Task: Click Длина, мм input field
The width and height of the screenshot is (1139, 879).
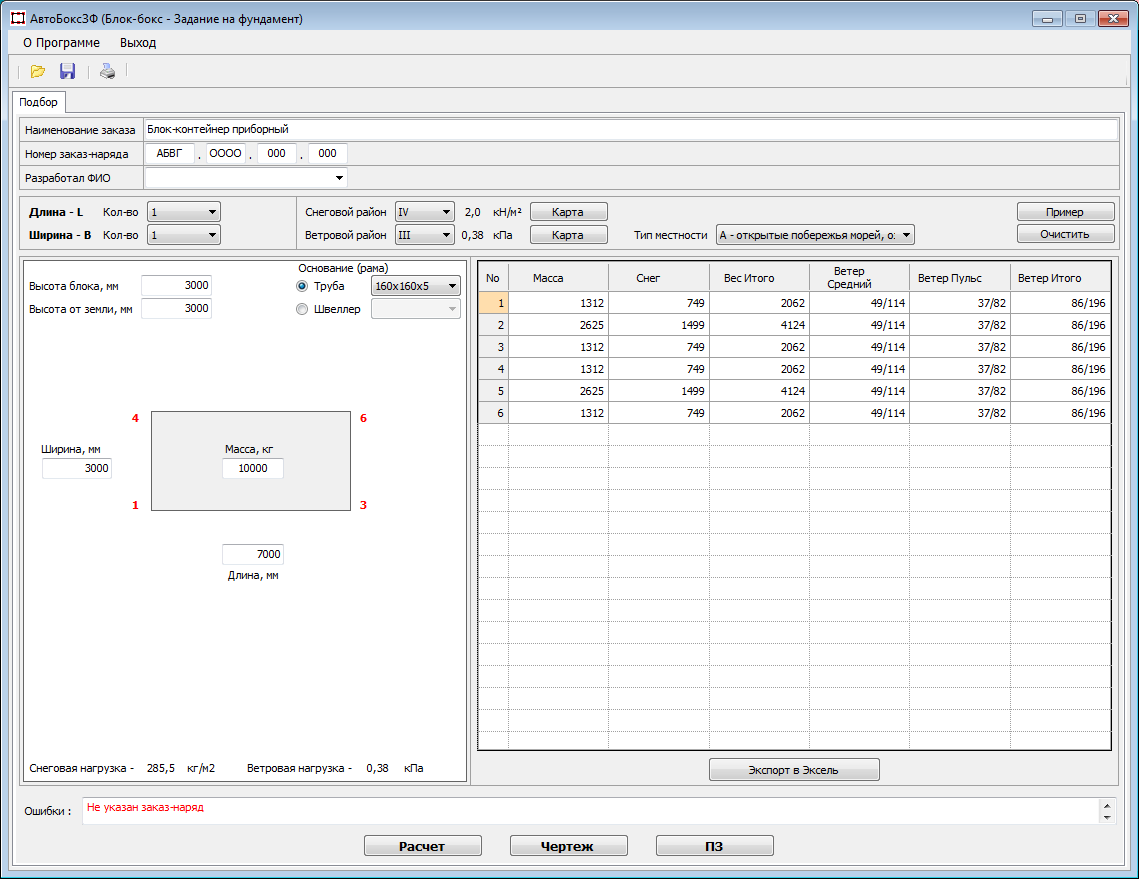Action: tap(253, 554)
